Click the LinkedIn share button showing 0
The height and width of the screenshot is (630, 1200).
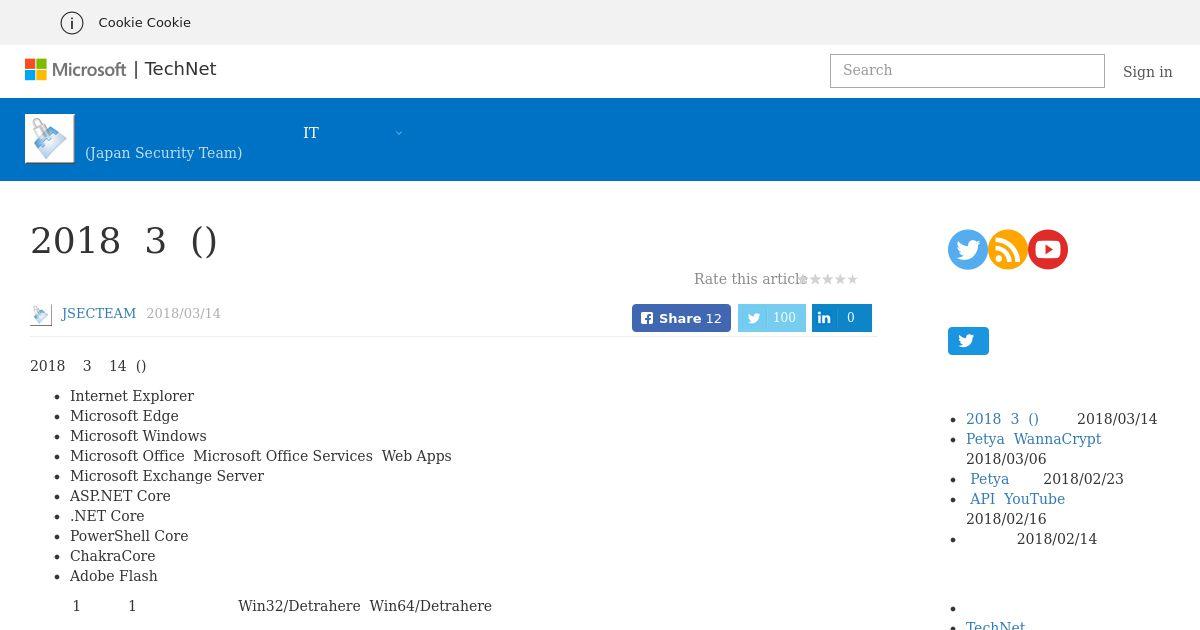842,318
